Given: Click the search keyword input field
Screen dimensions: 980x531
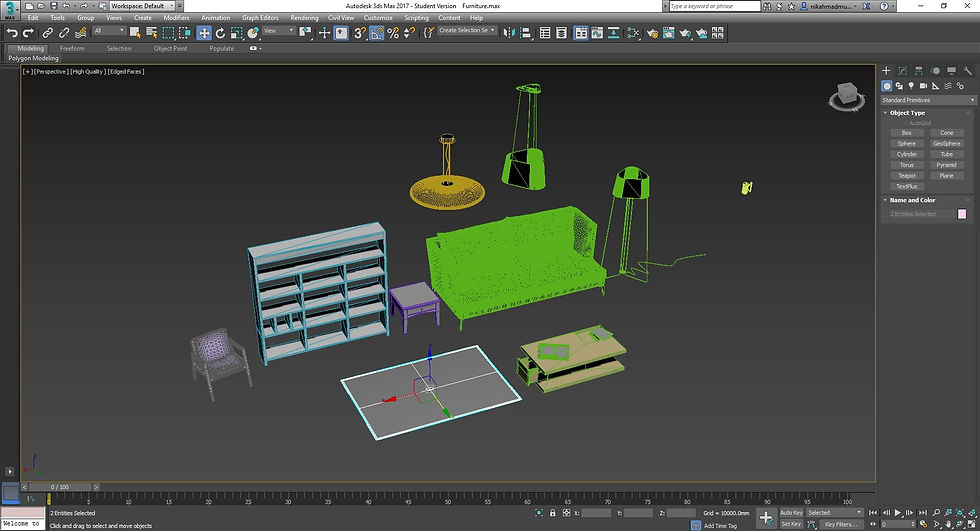Looking at the screenshot, I should [714, 6].
